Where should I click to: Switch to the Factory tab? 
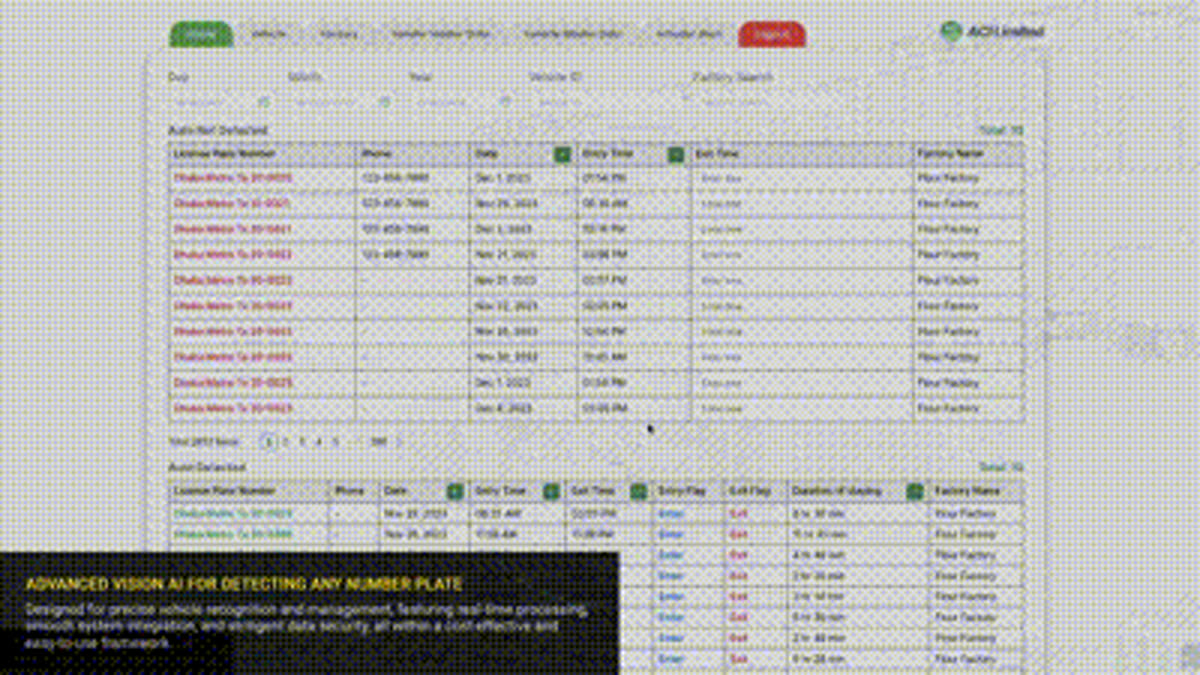(x=338, y=34)
